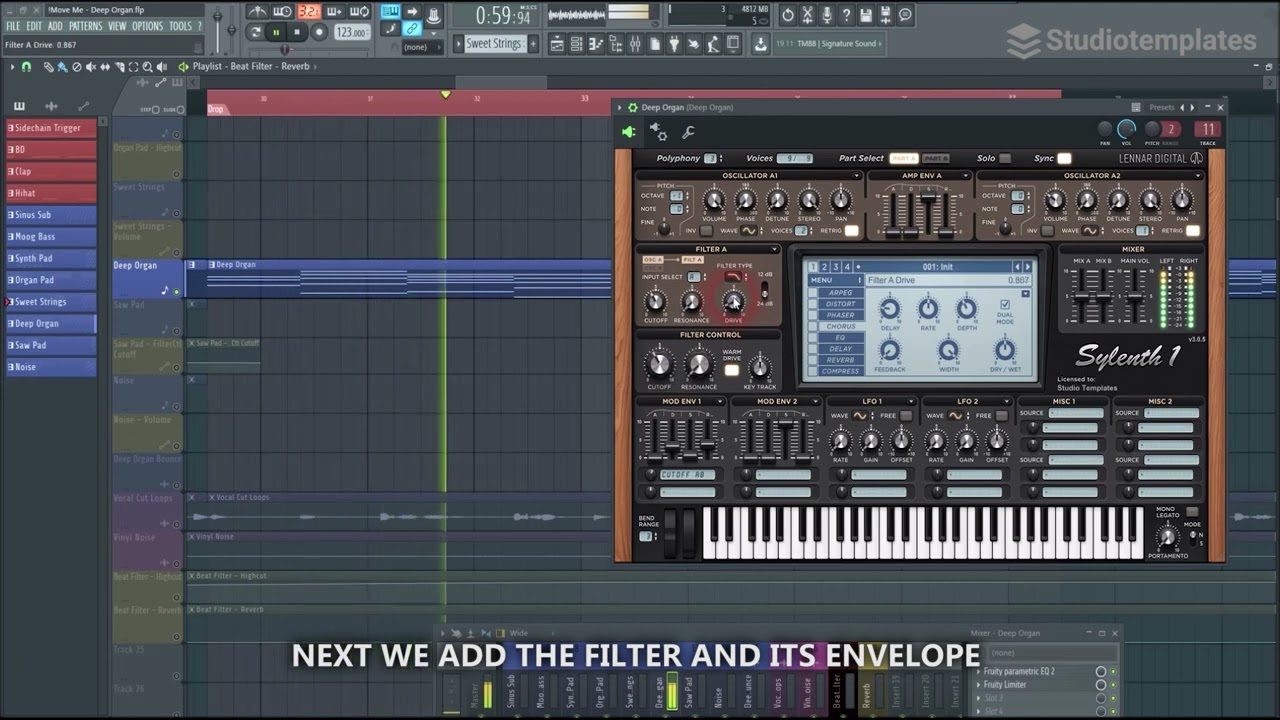The image size is (1280, 720).
Task: Select the playlist mute tool
Action: [90, 67]
